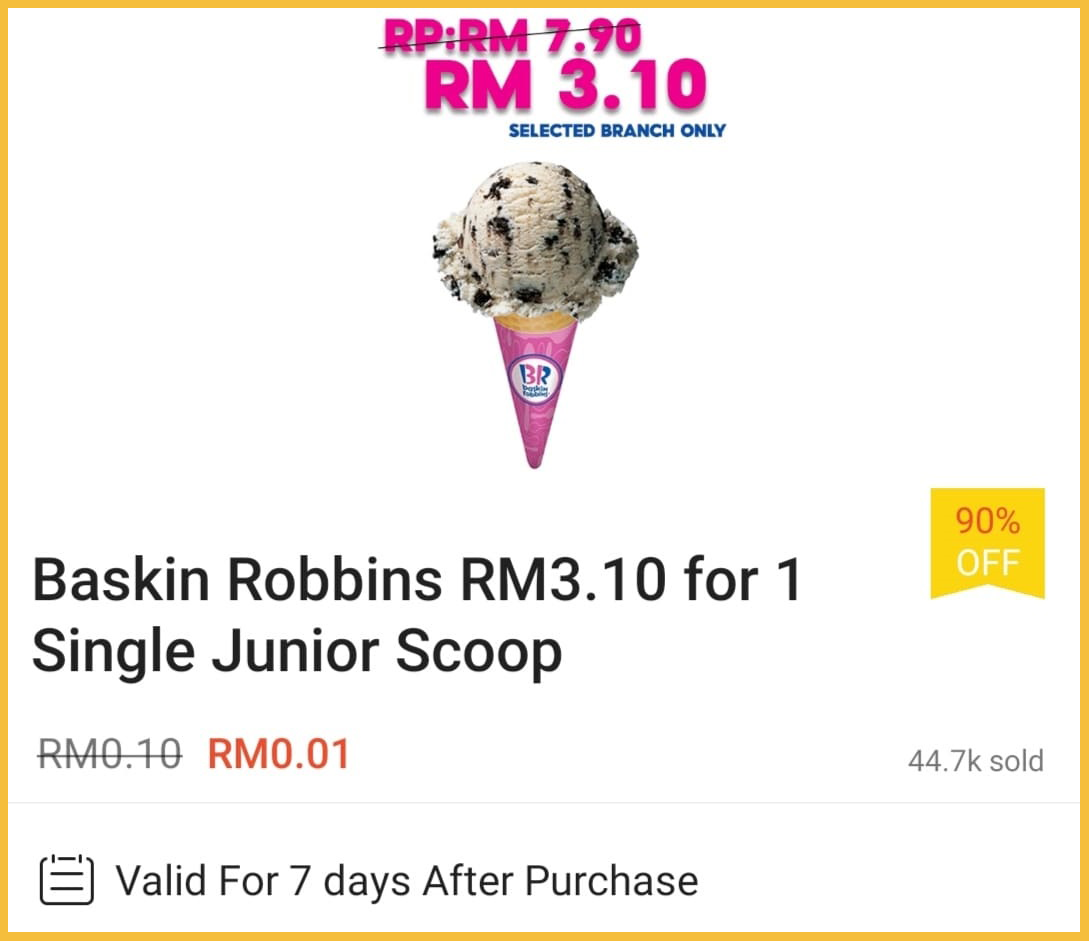Click the Baskin Robbins logo on cone

point(535,379)
